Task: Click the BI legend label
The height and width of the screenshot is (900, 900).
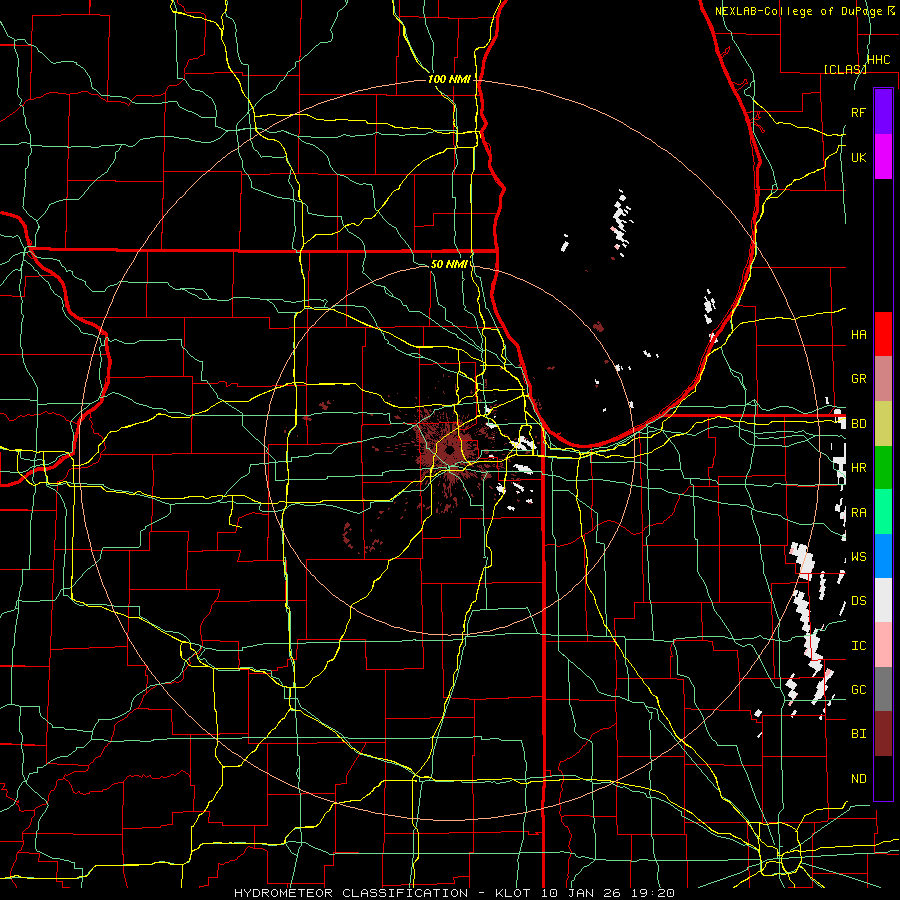Action: [858, 734]
